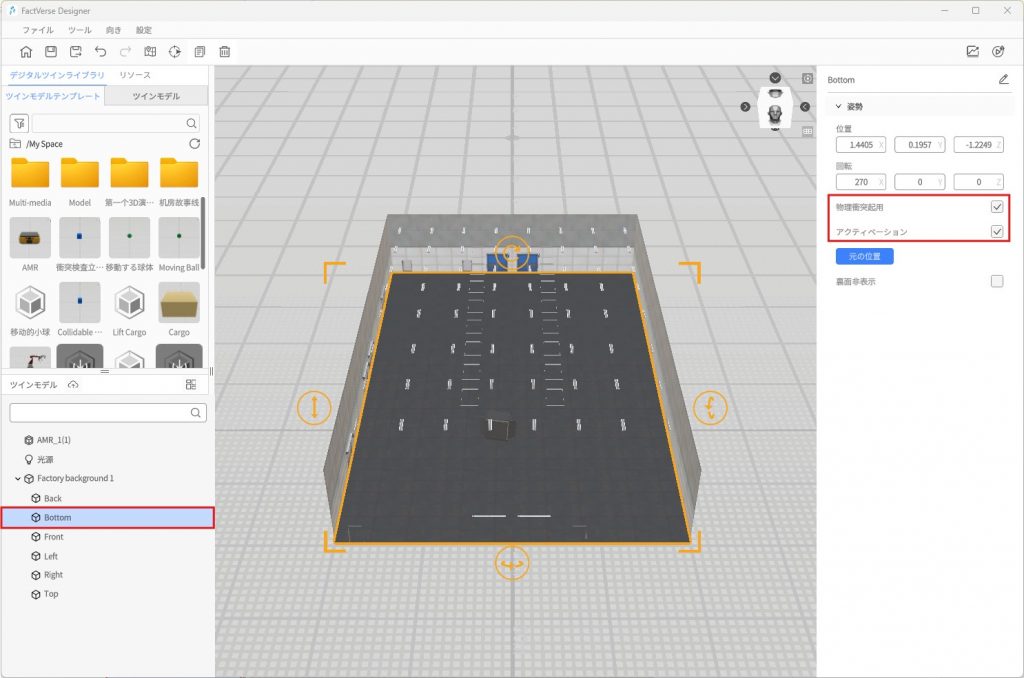Enable the 裏面非表示 checkbox
Viewport: 1024px width, 678px height.
point(996,282)
